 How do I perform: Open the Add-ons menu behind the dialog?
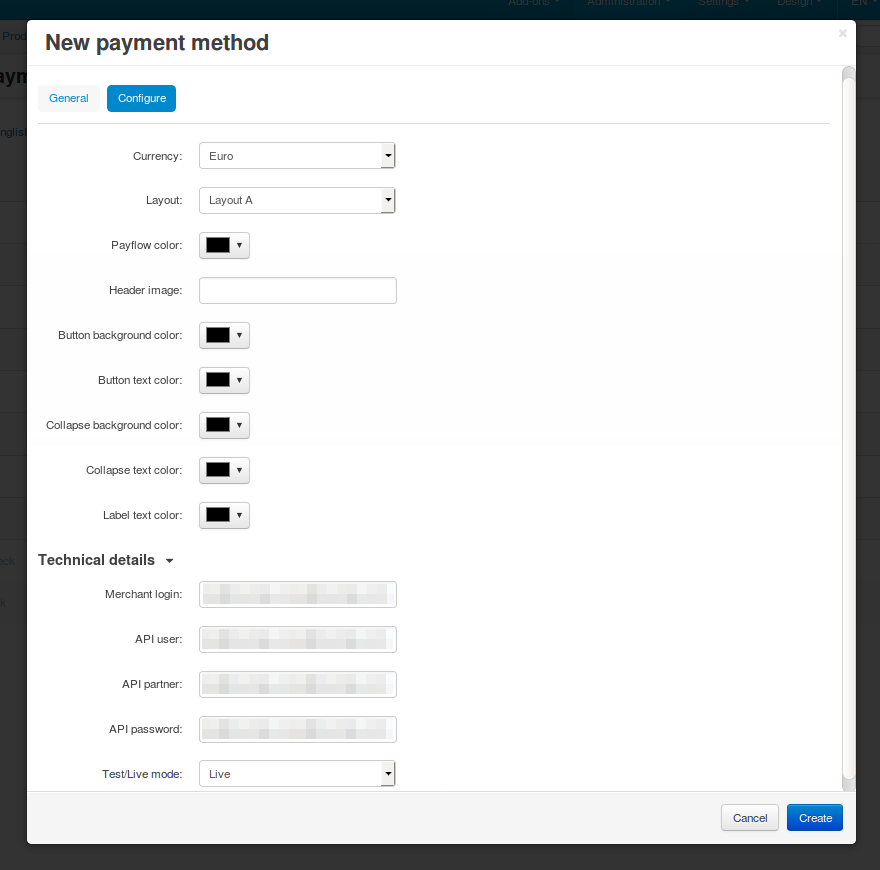point(534,3)
